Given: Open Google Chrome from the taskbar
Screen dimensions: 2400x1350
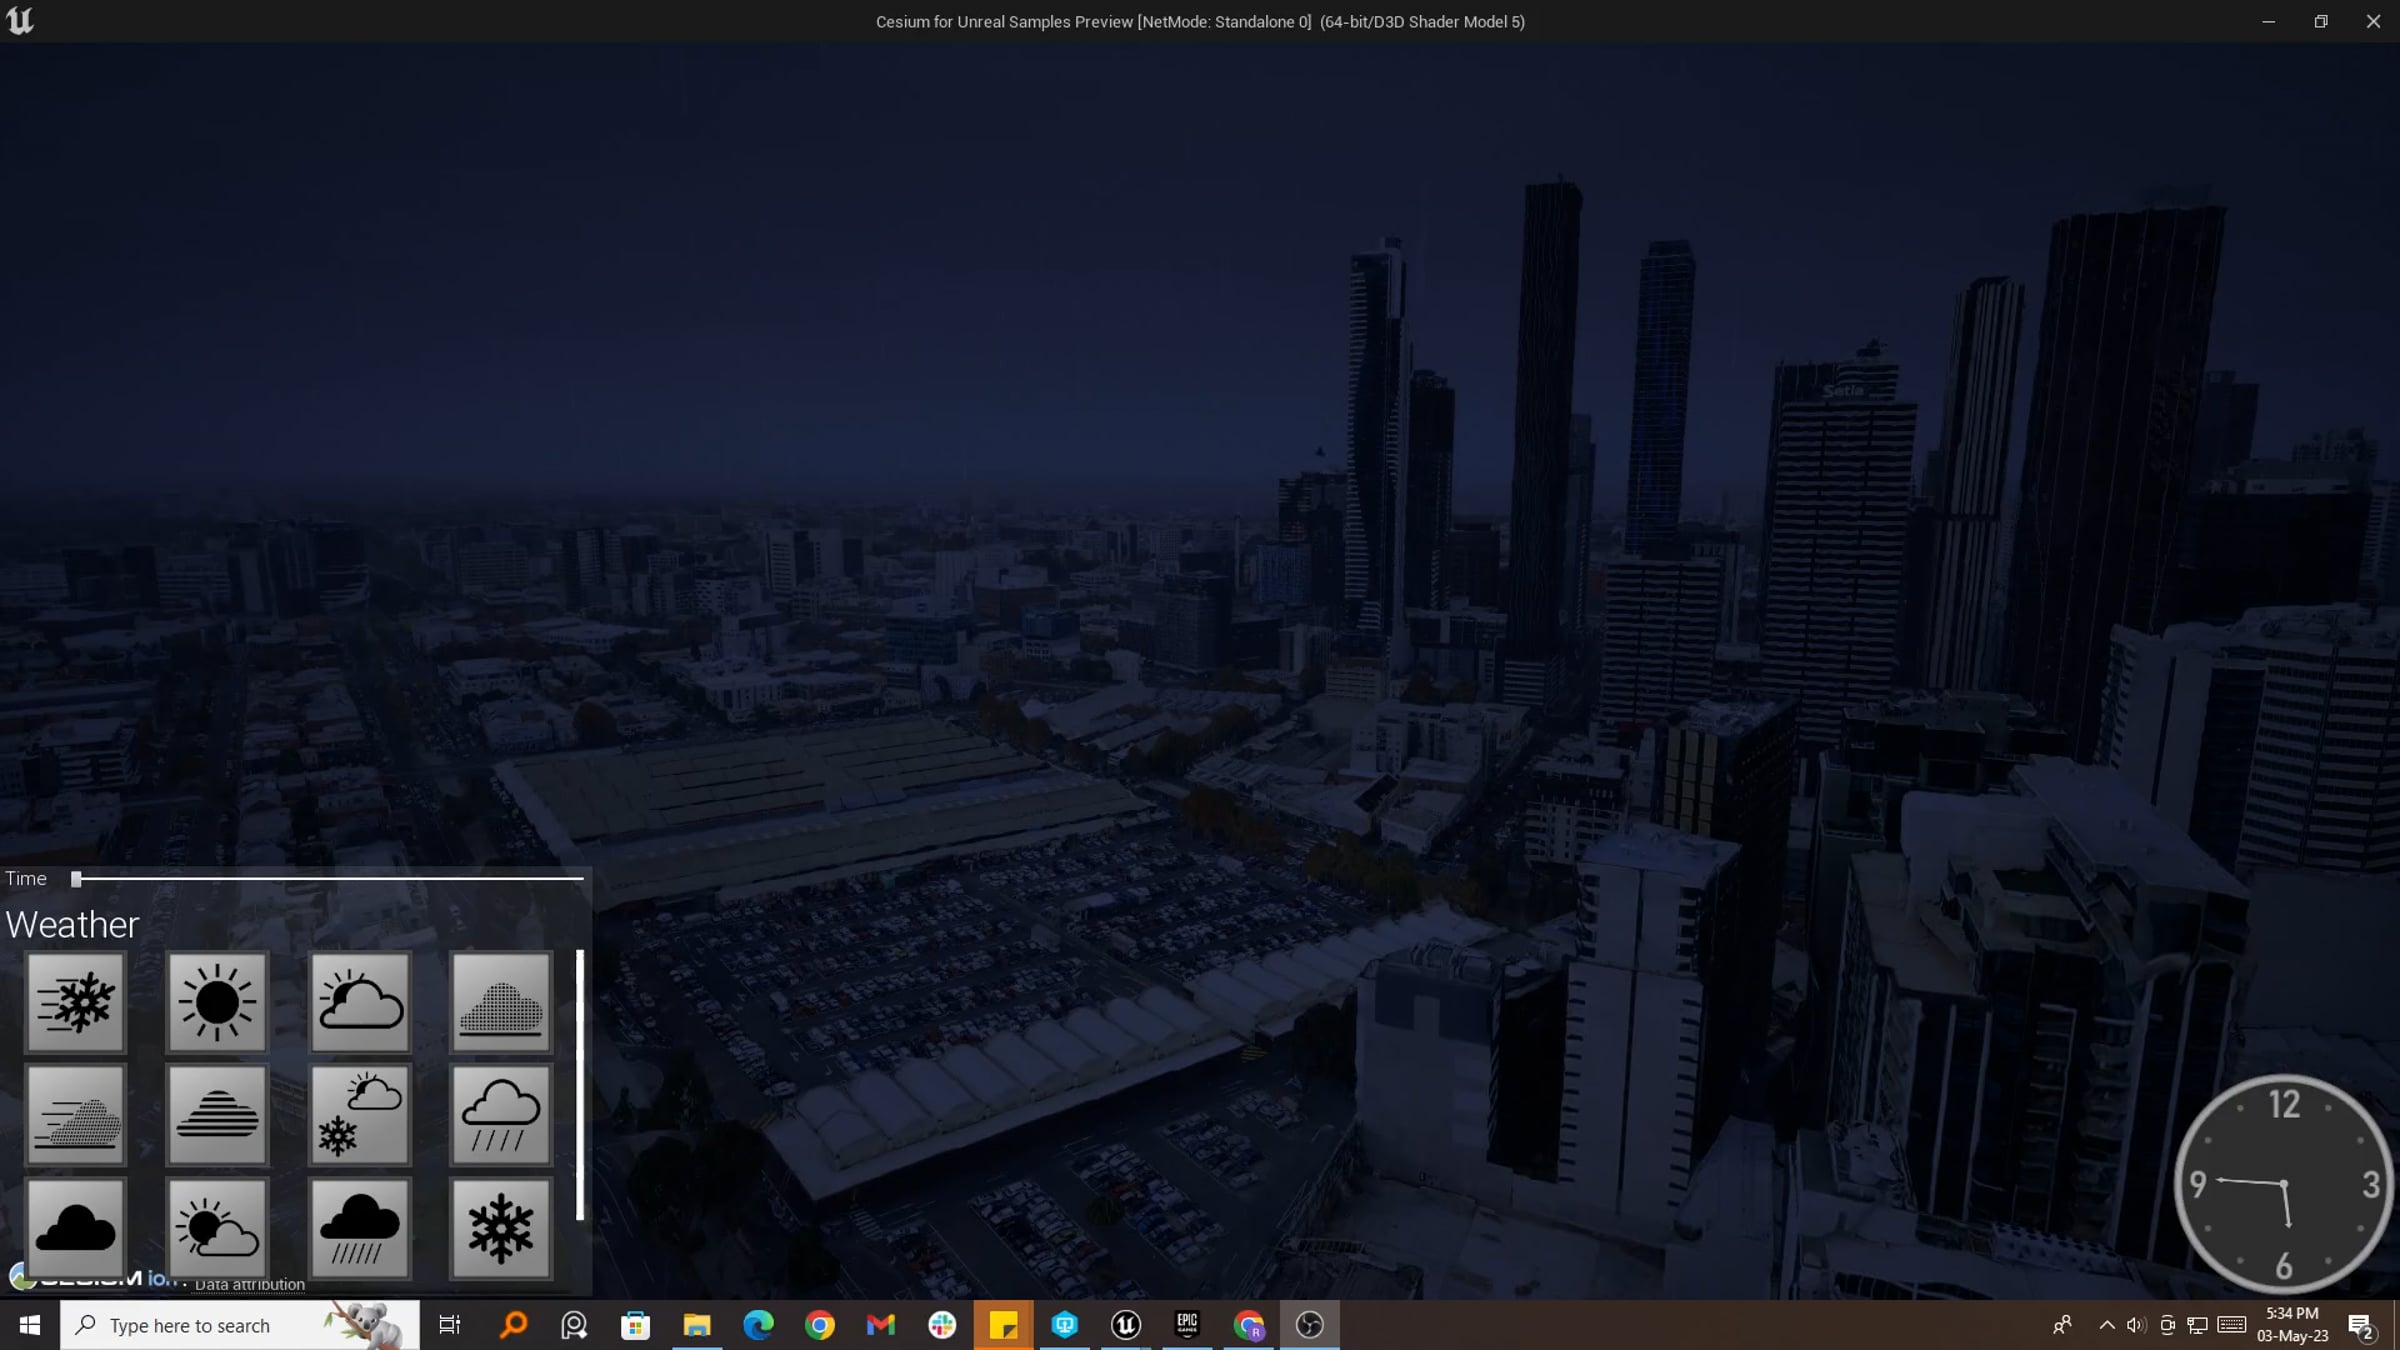Looking at the screenshot, I should click(820, 1325).
